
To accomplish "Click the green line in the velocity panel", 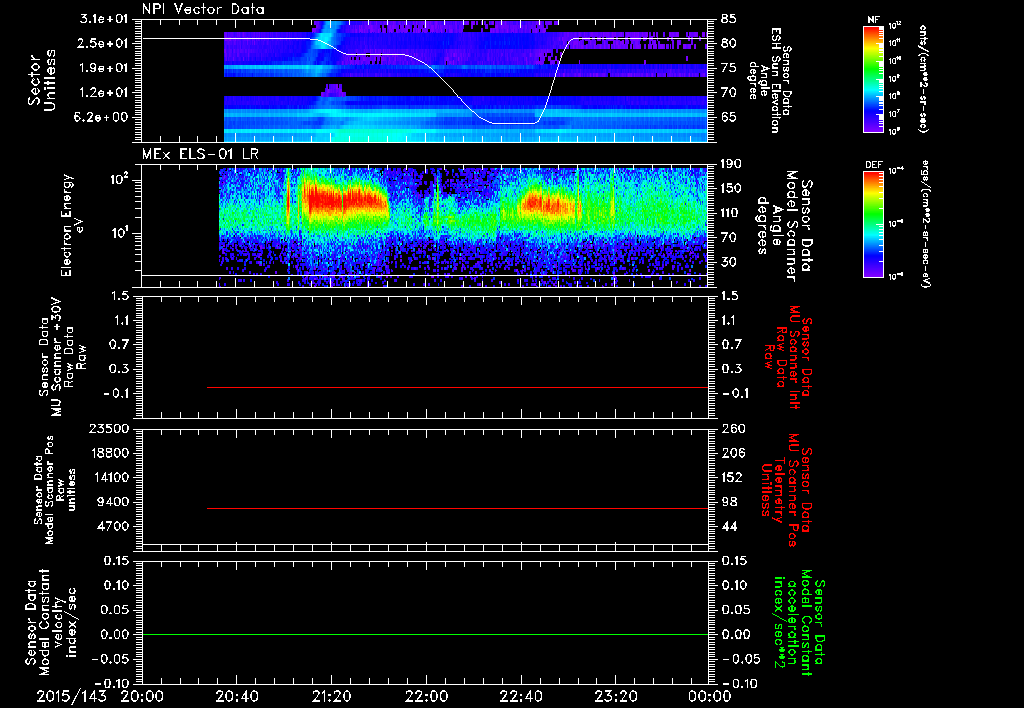I will click(x=424, y=634).
